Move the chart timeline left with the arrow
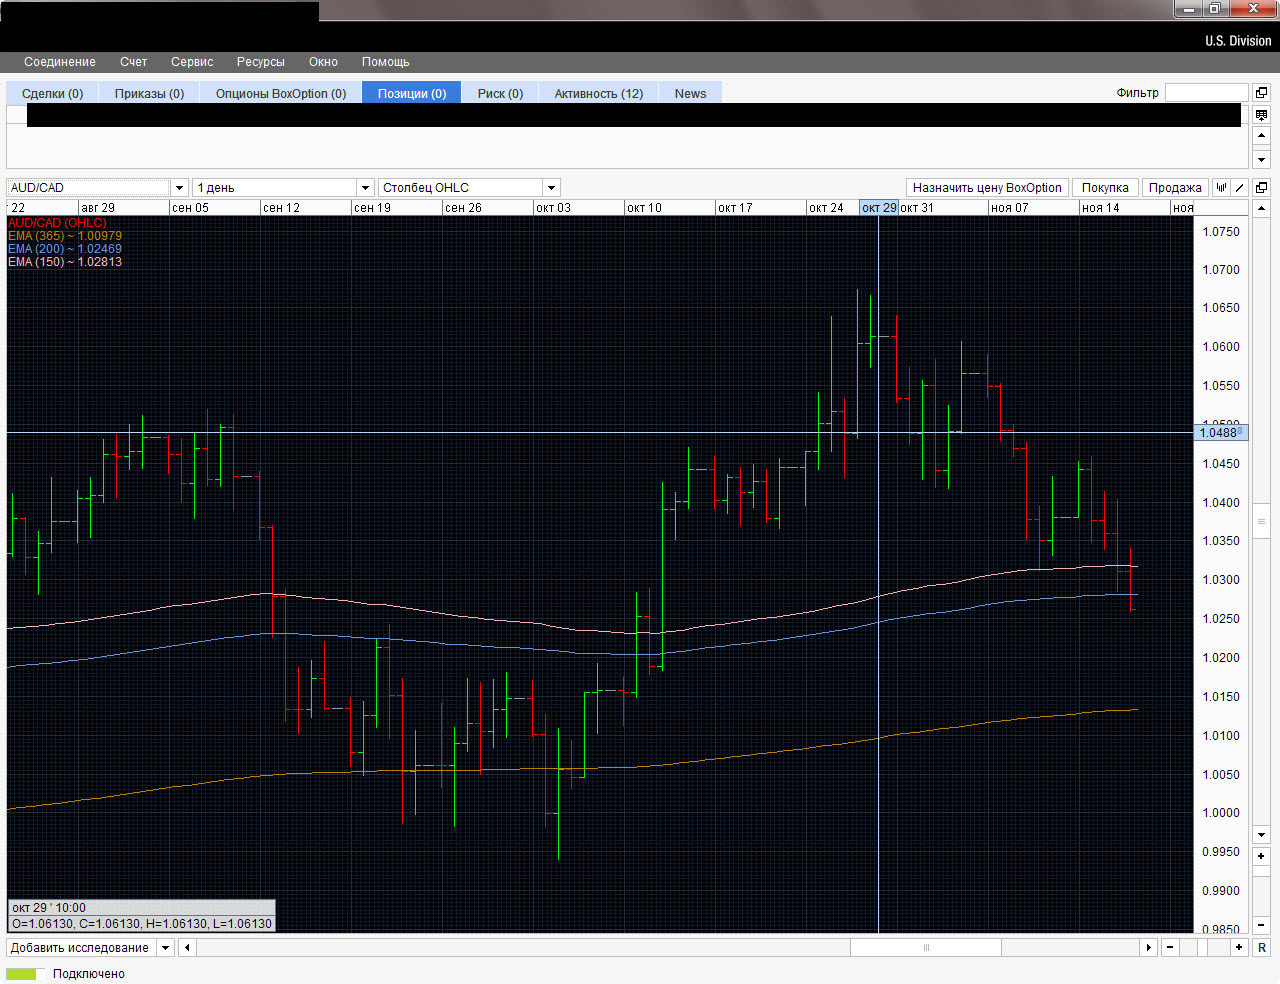1280x984 pixels. [187, 947]
